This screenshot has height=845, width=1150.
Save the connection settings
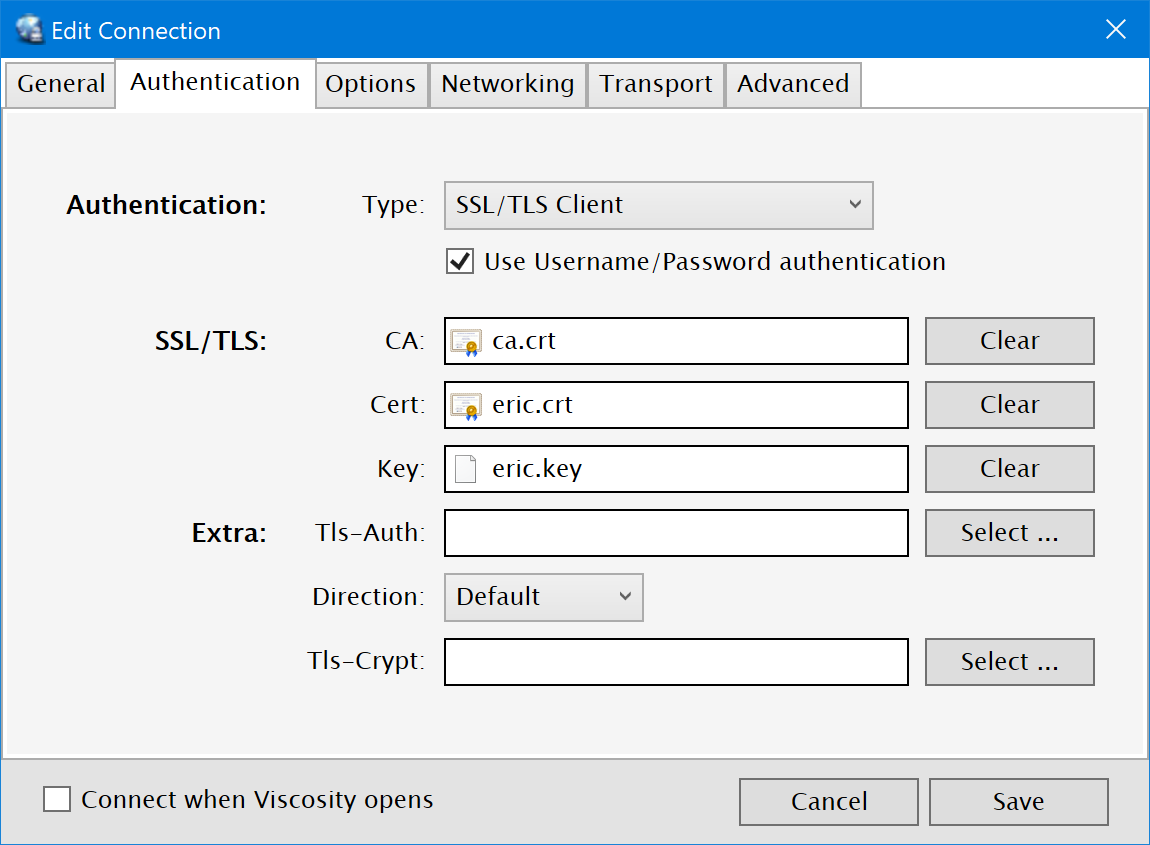point(1018,802)
